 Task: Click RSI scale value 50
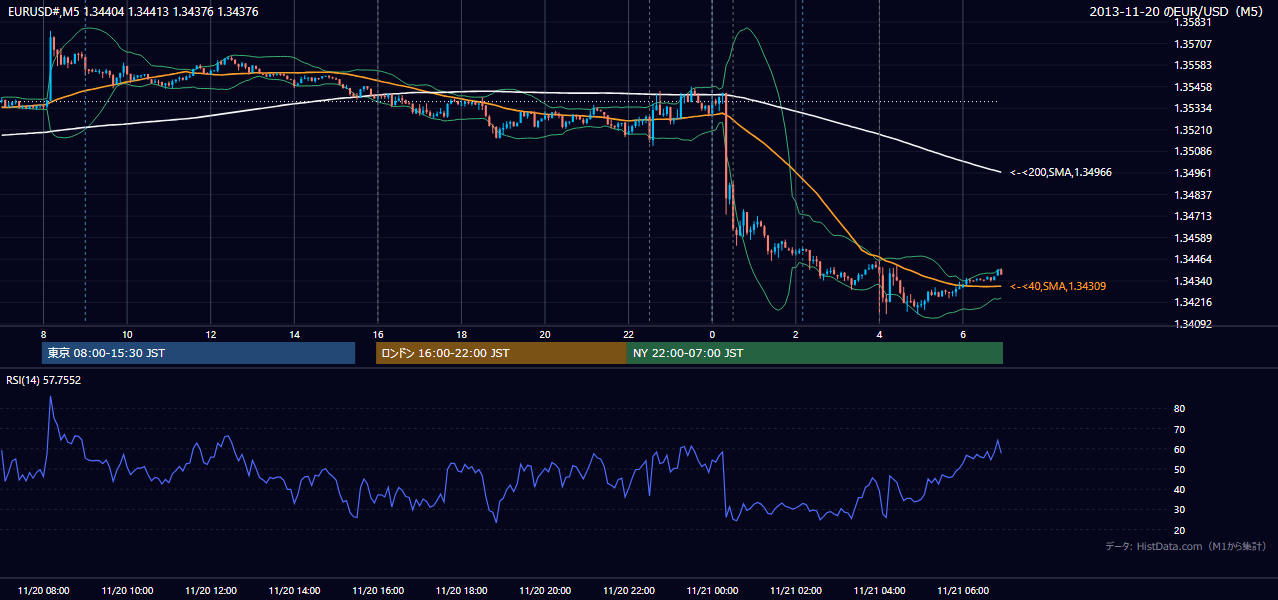(1180, 469)
